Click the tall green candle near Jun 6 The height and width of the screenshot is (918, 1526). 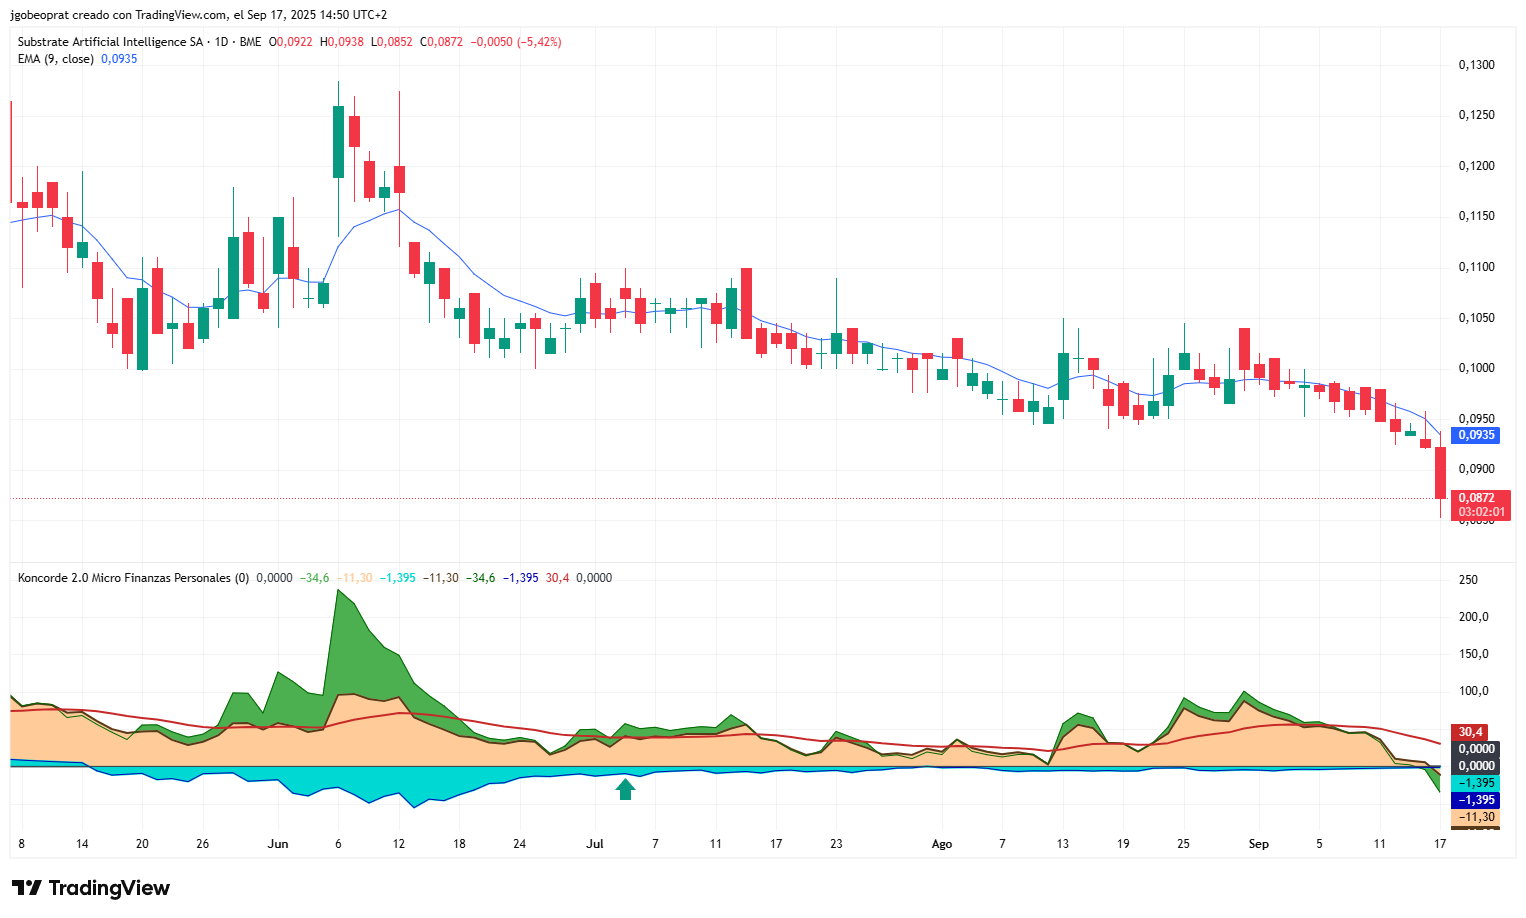[x=338, y=142]
